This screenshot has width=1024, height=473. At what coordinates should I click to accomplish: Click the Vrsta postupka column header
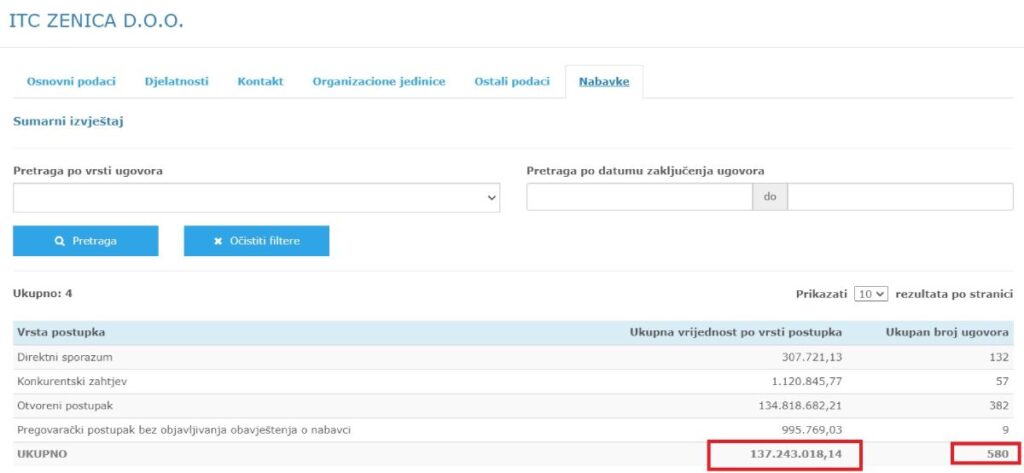61,333
